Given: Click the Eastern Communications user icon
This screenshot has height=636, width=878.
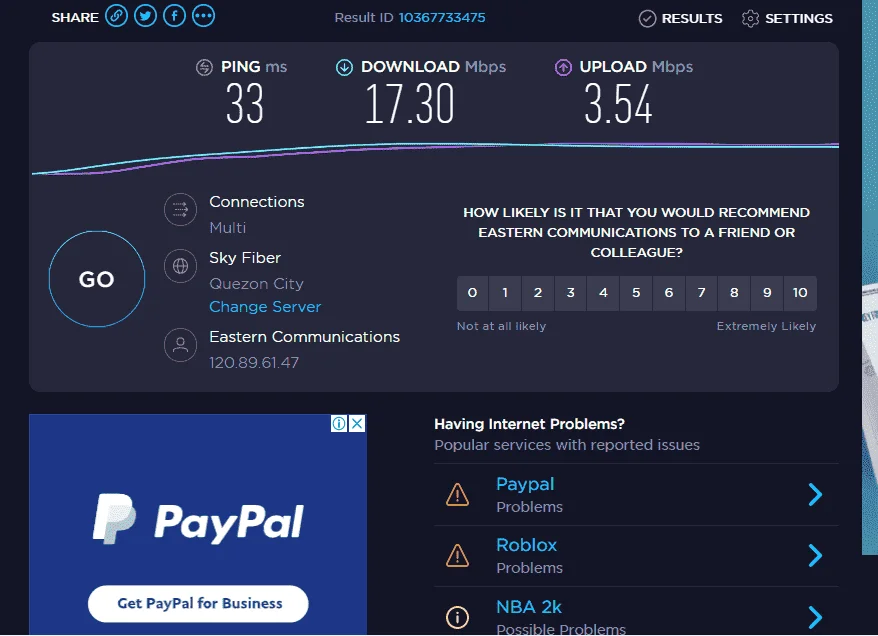Looking at the screenshot, I should click(180, 345).
